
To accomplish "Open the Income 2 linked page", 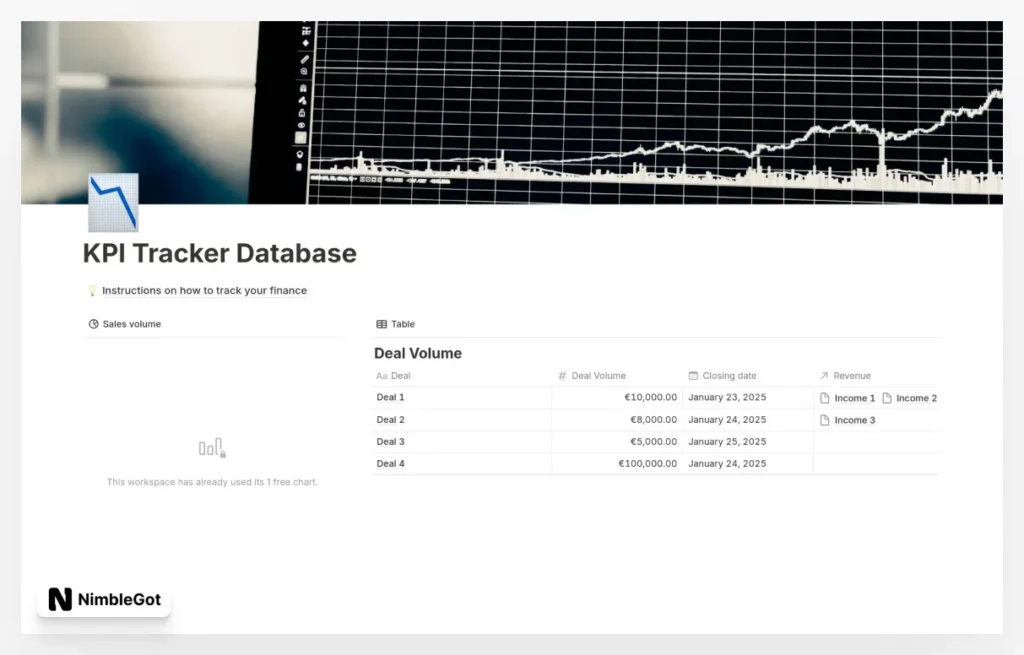I will tap(917, 397).
